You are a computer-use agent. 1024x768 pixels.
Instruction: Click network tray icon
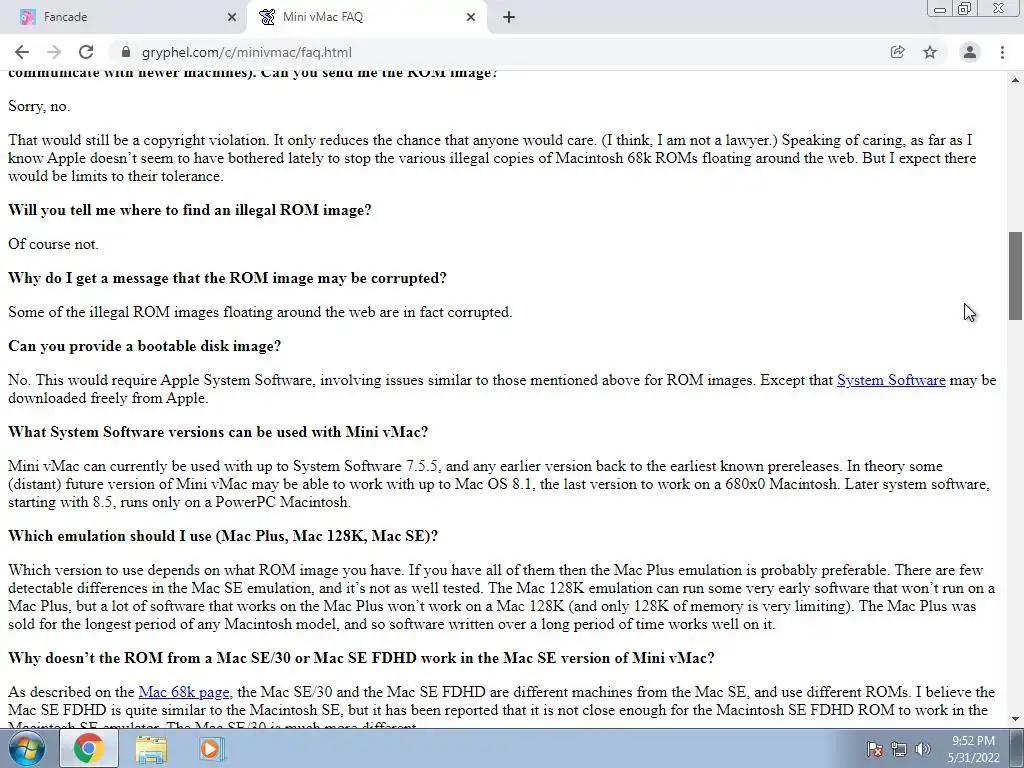click(x=899, y=749)
